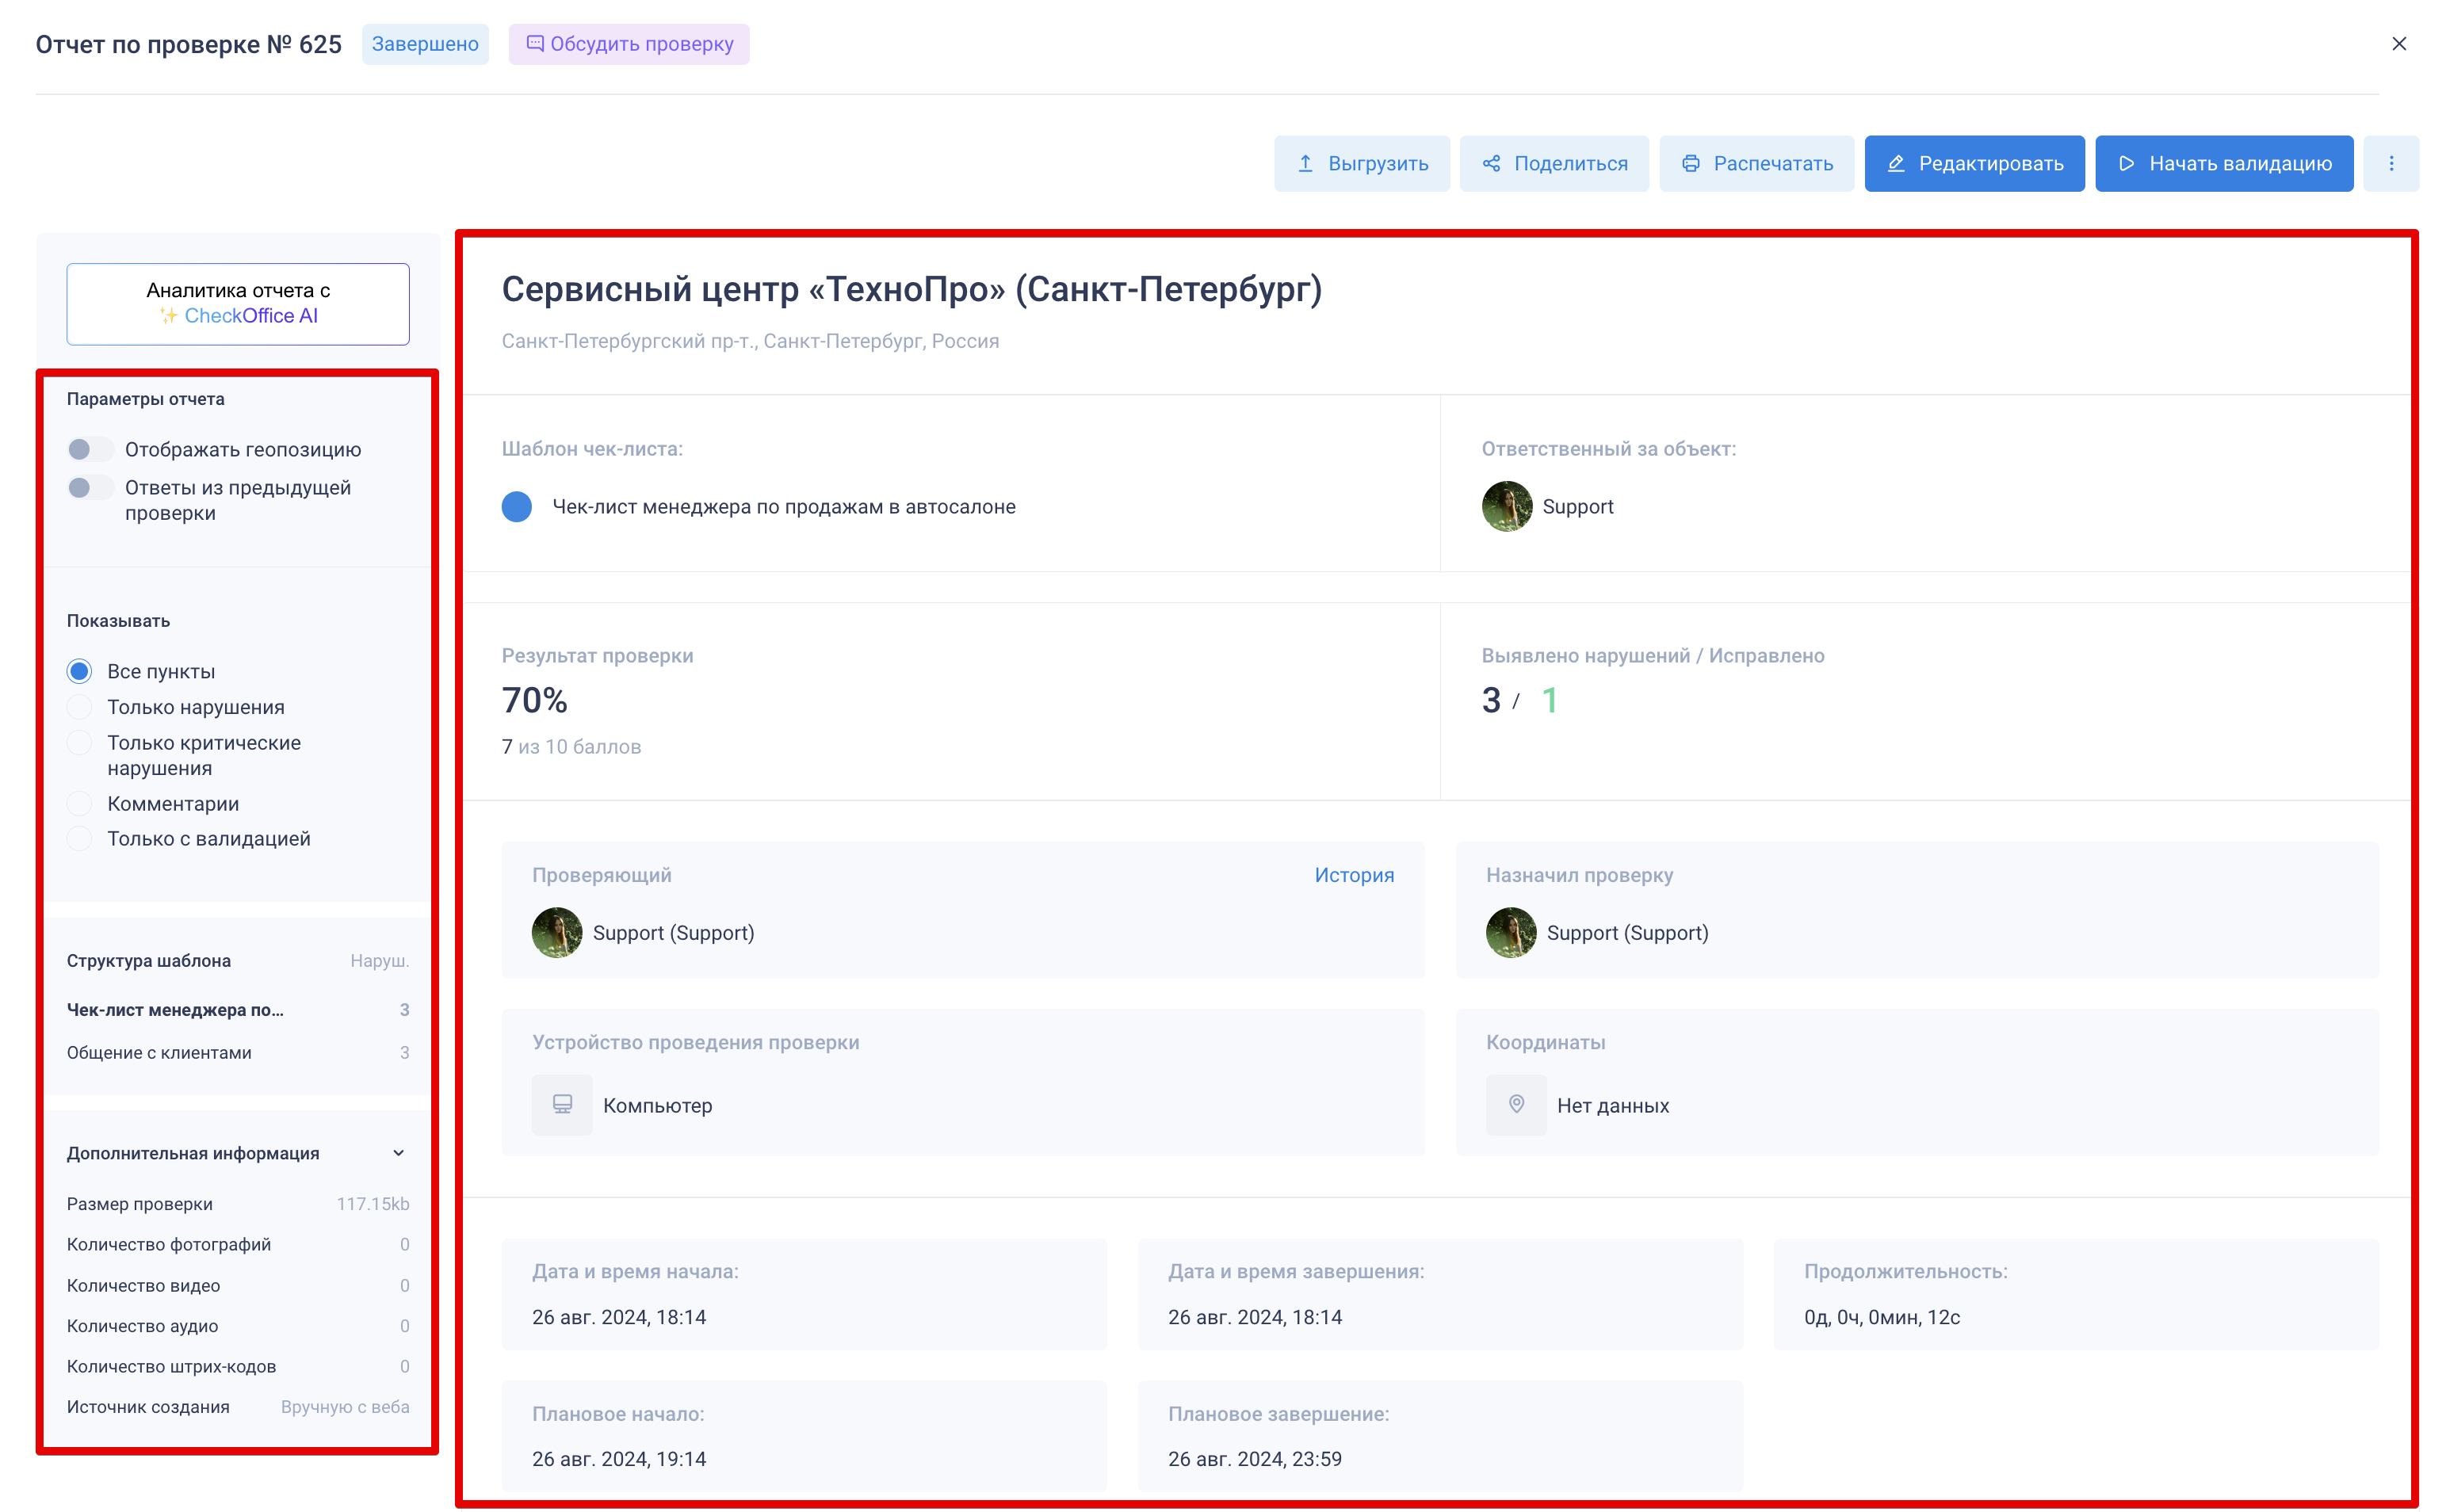Select Общение с клиентами section item
Viewport: 2446px width, 1512px height.
point(159,1052)
